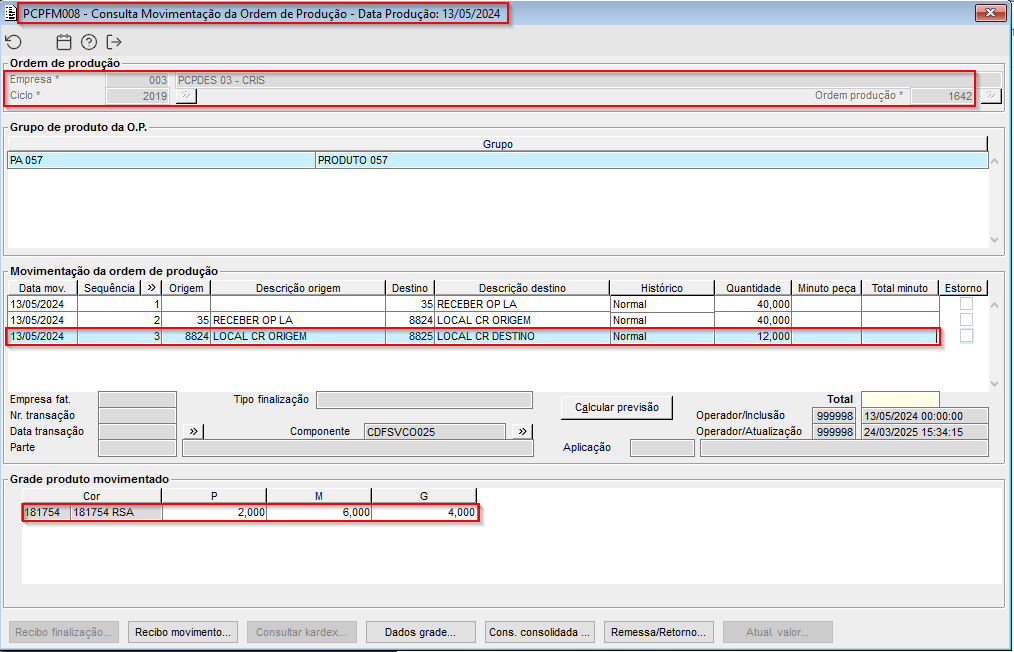Screen dimensions: 1014x652
Task: Select LOCAL CR DESTINO cell in sequence 3
Action: click(x=522, y=336)
